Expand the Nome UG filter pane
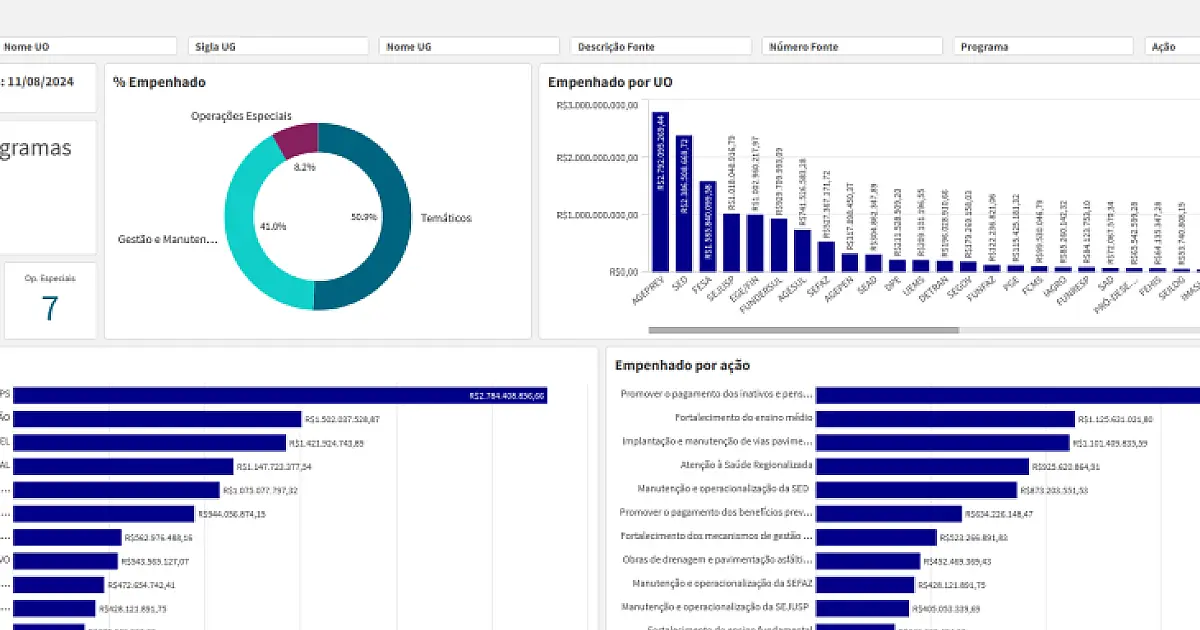The image size is (1200, 630). pos(469,46)
